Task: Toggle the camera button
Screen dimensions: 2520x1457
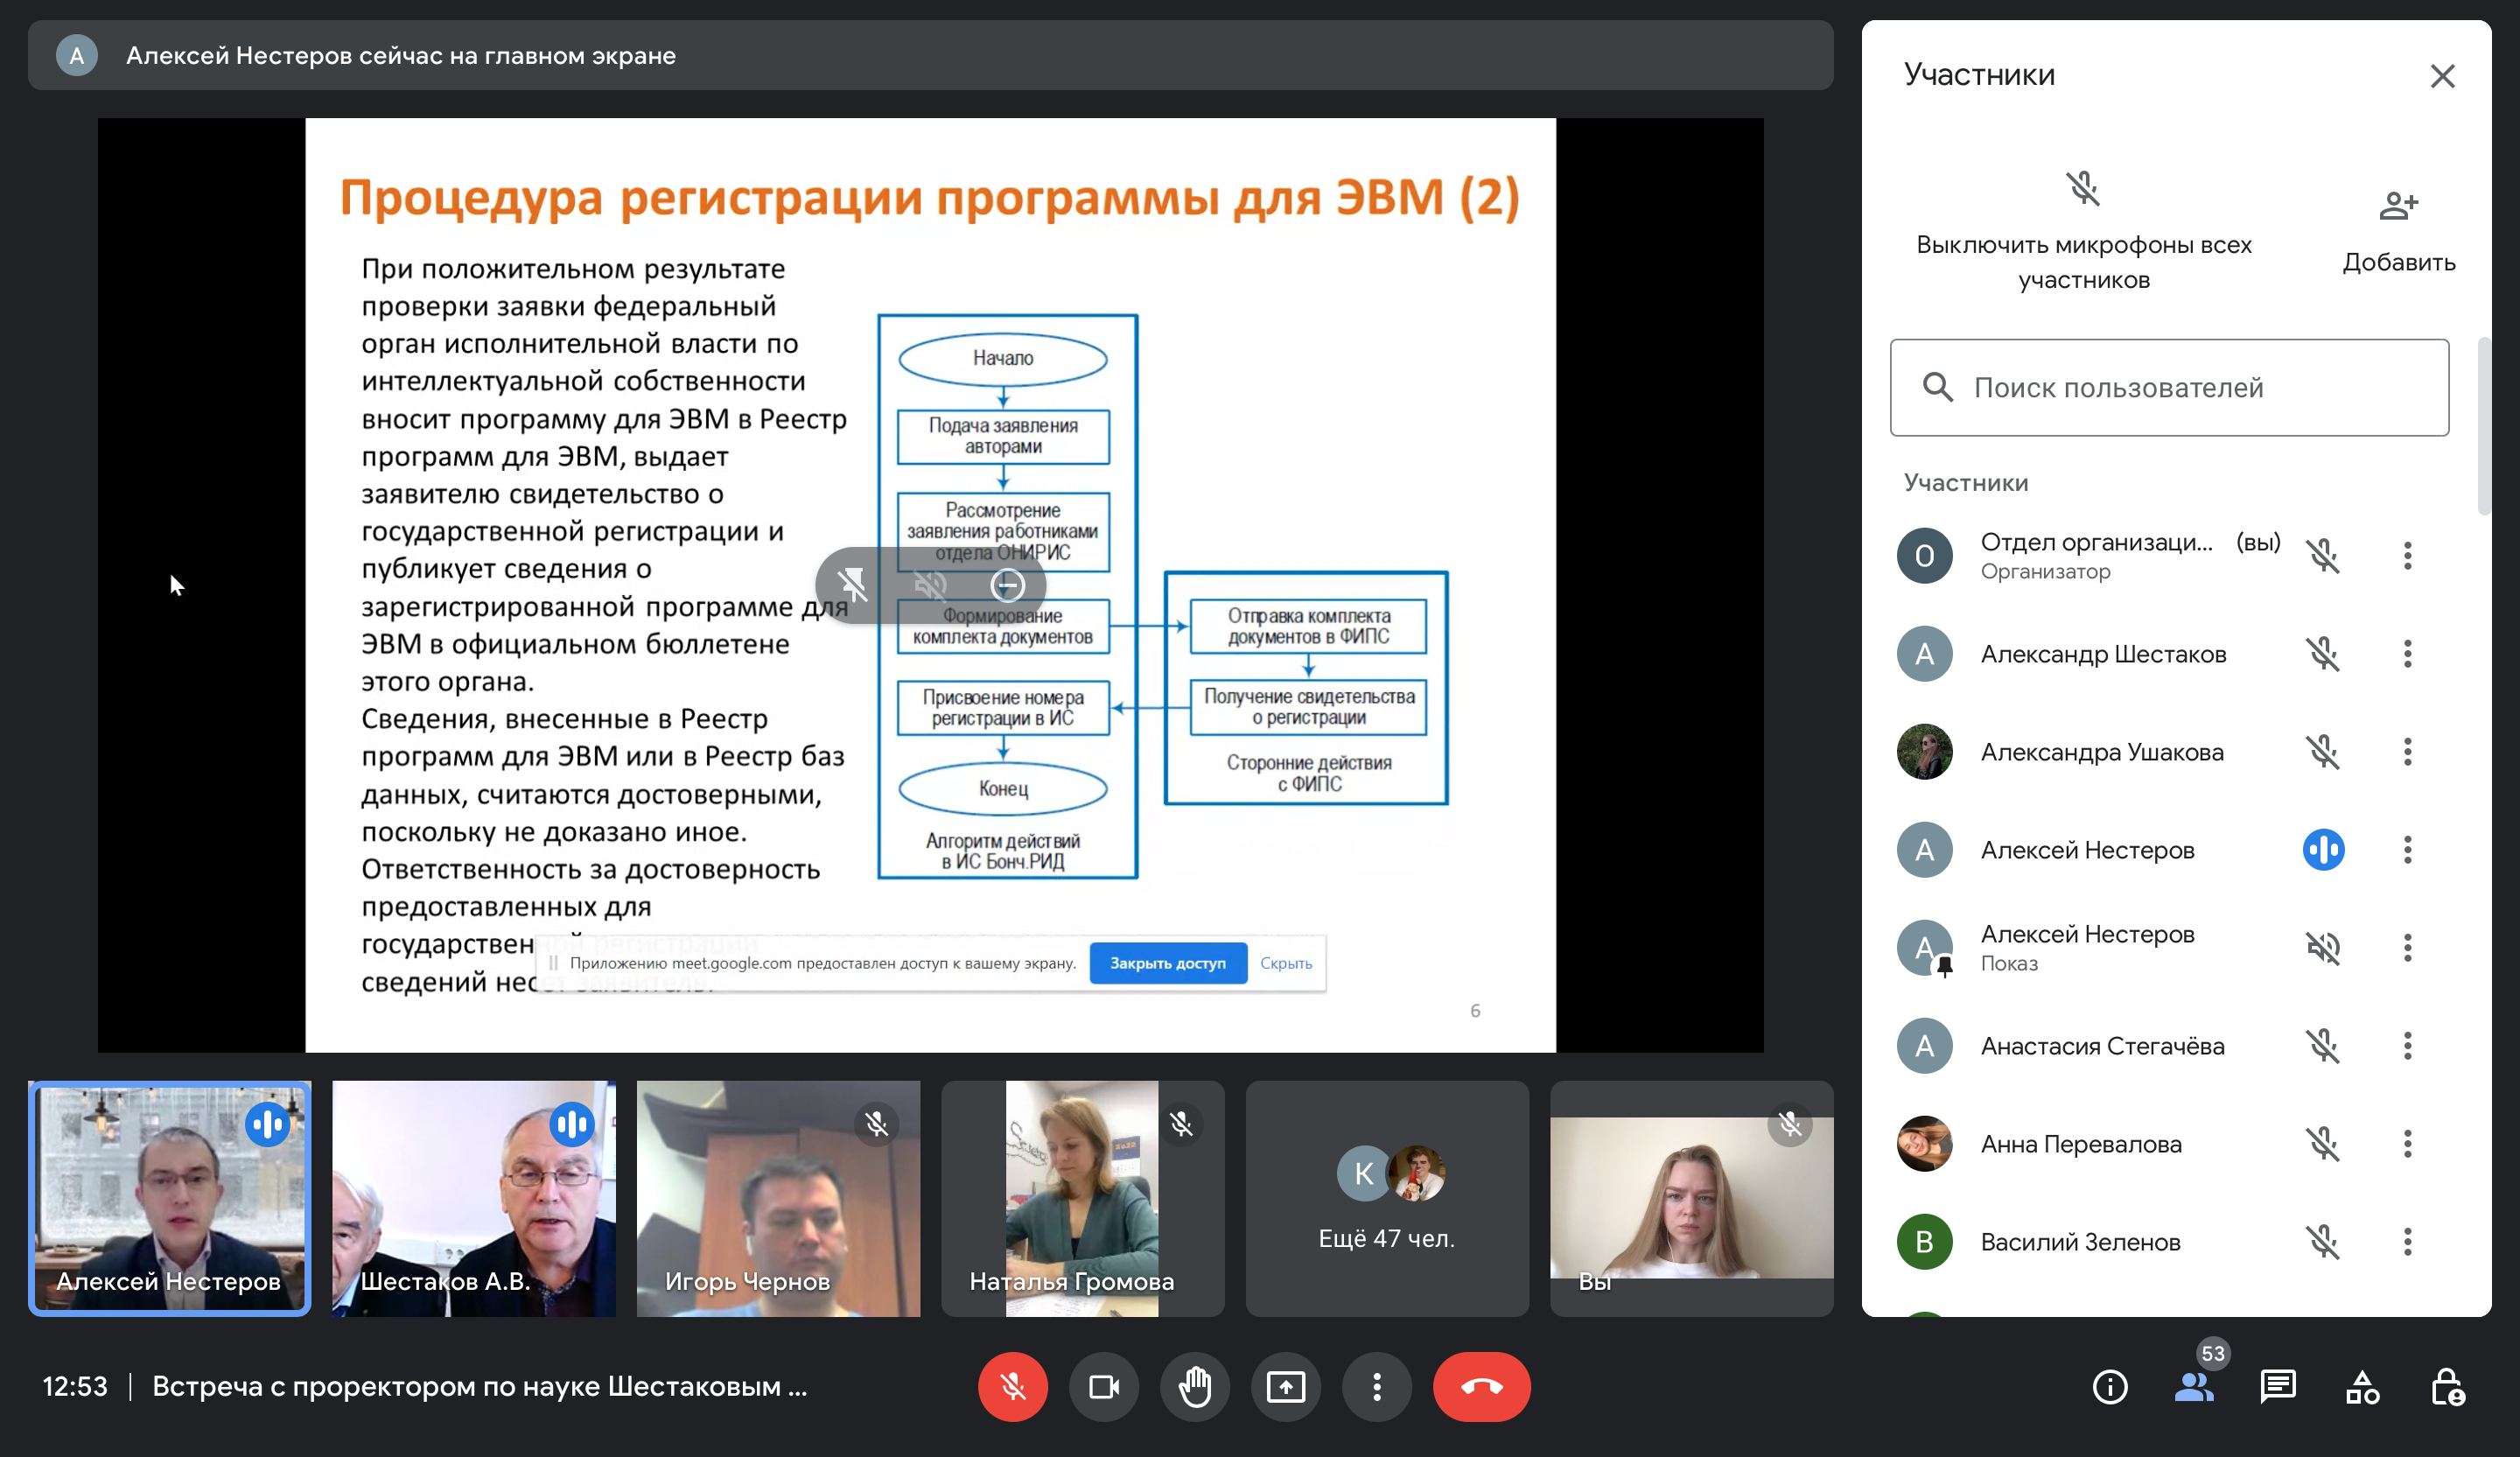Action: coord(1104,1387)
